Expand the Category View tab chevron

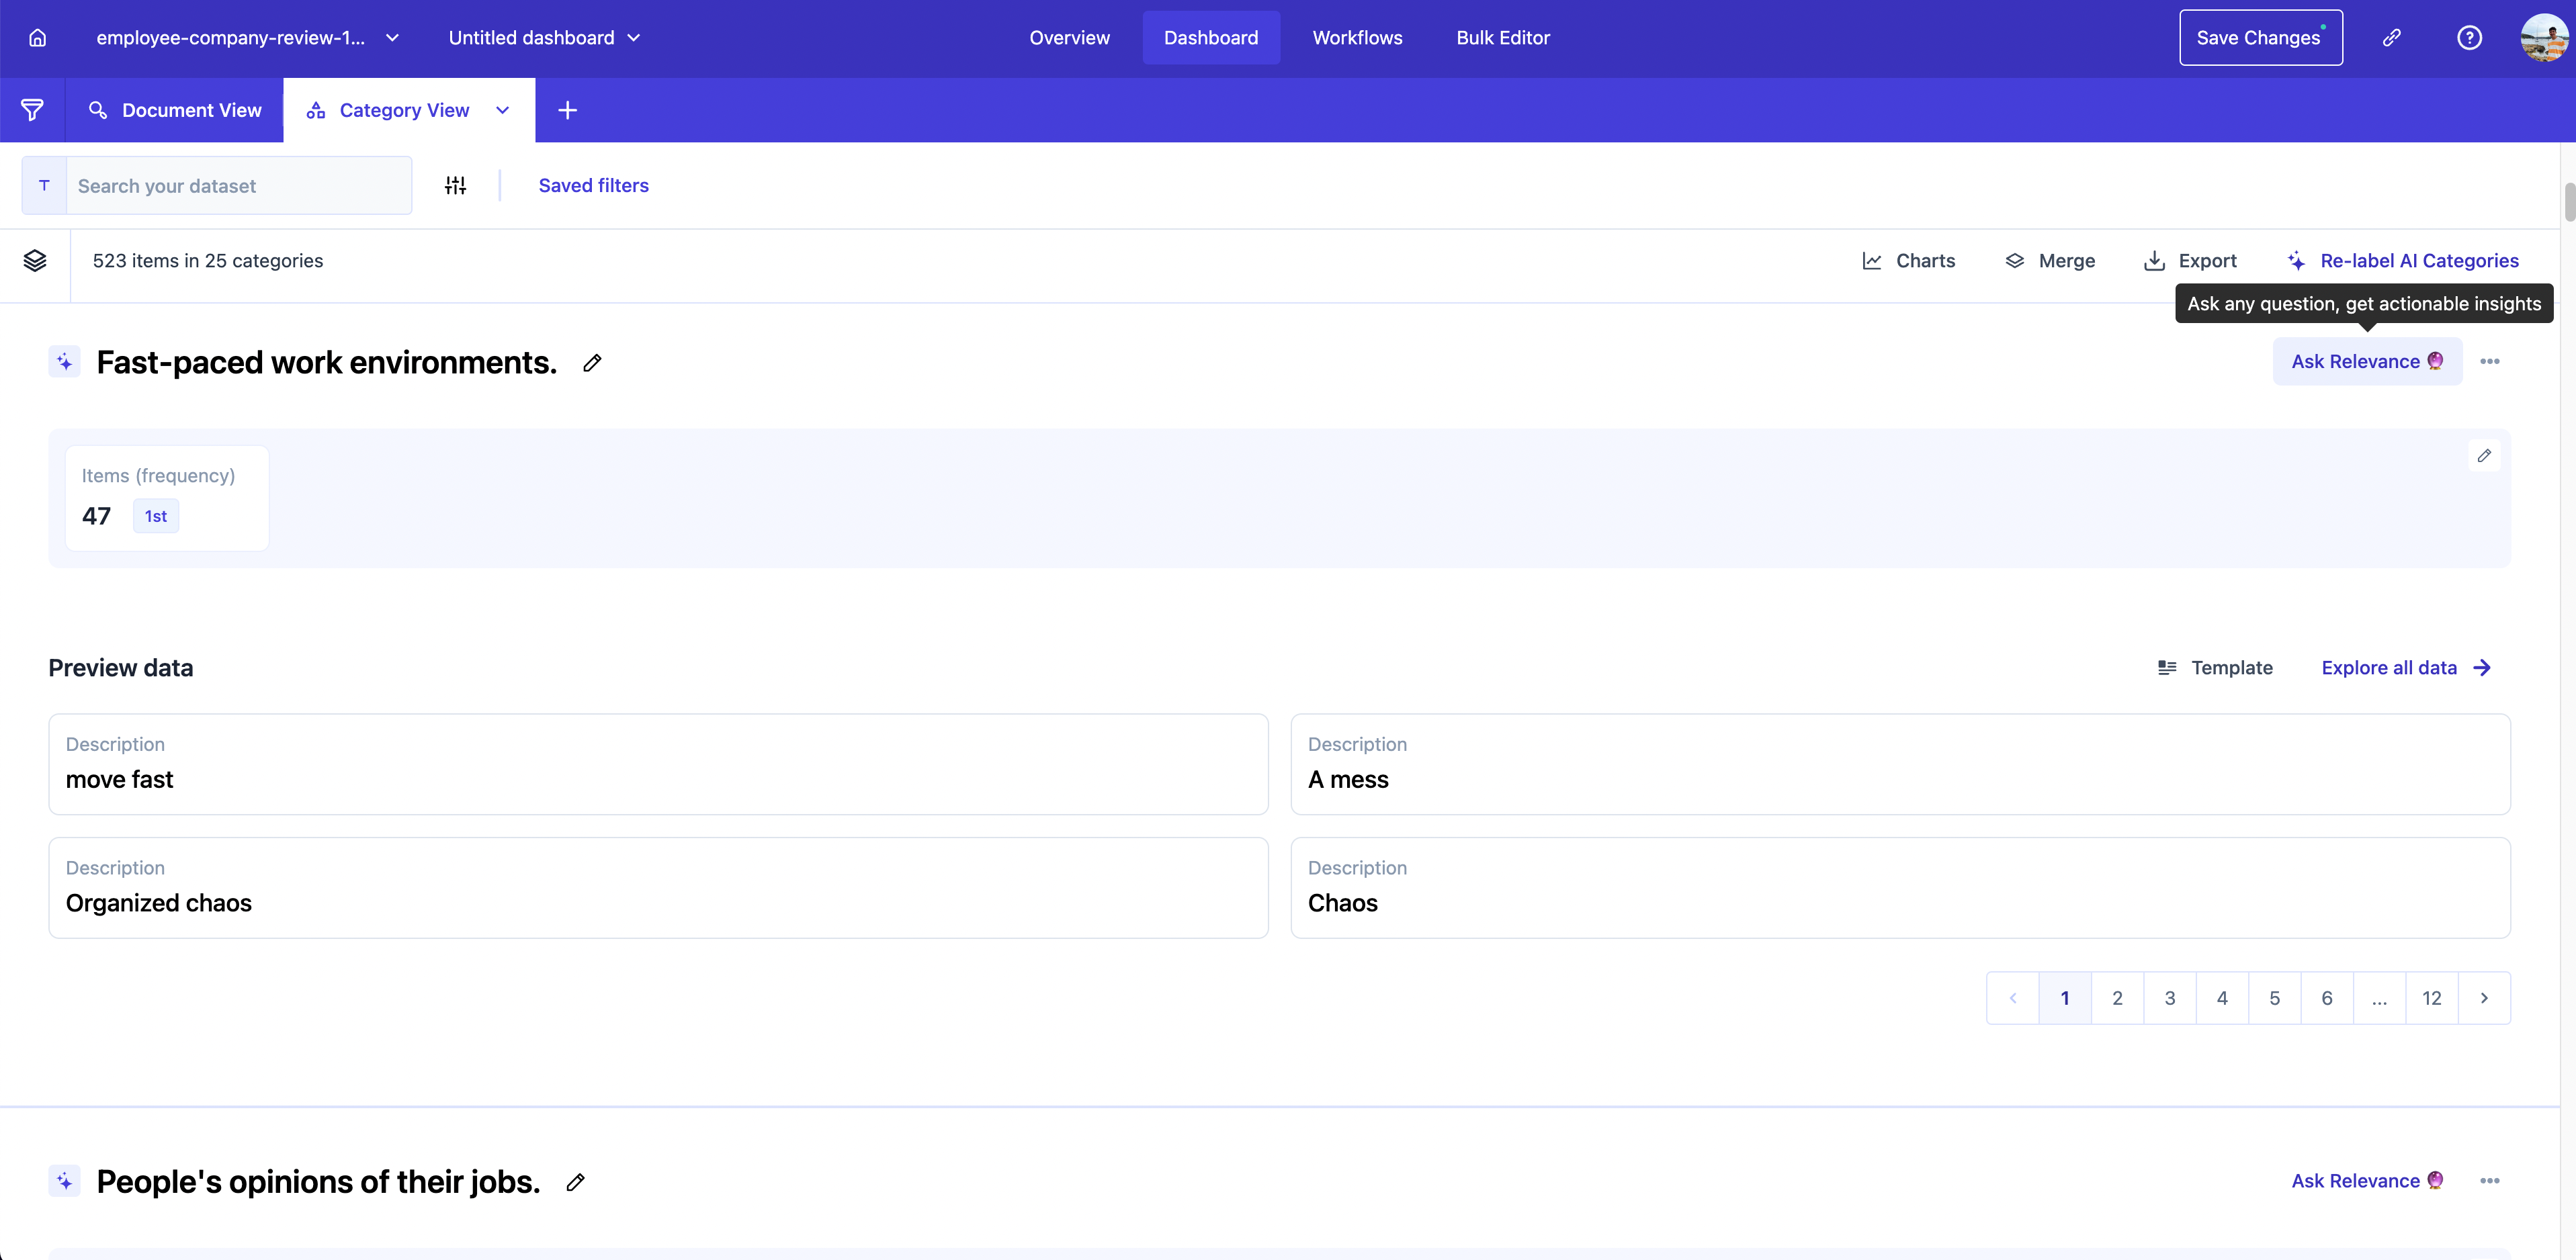[x=502, y=110]
